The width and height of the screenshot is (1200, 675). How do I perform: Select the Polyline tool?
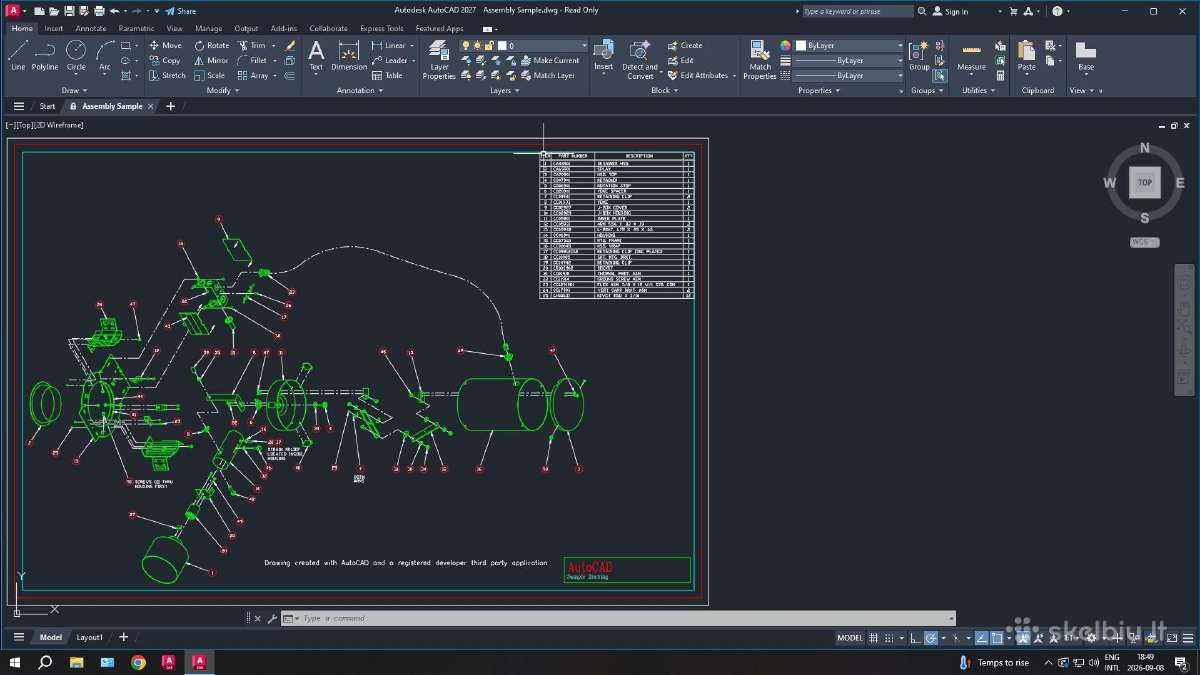pos(45,56)
